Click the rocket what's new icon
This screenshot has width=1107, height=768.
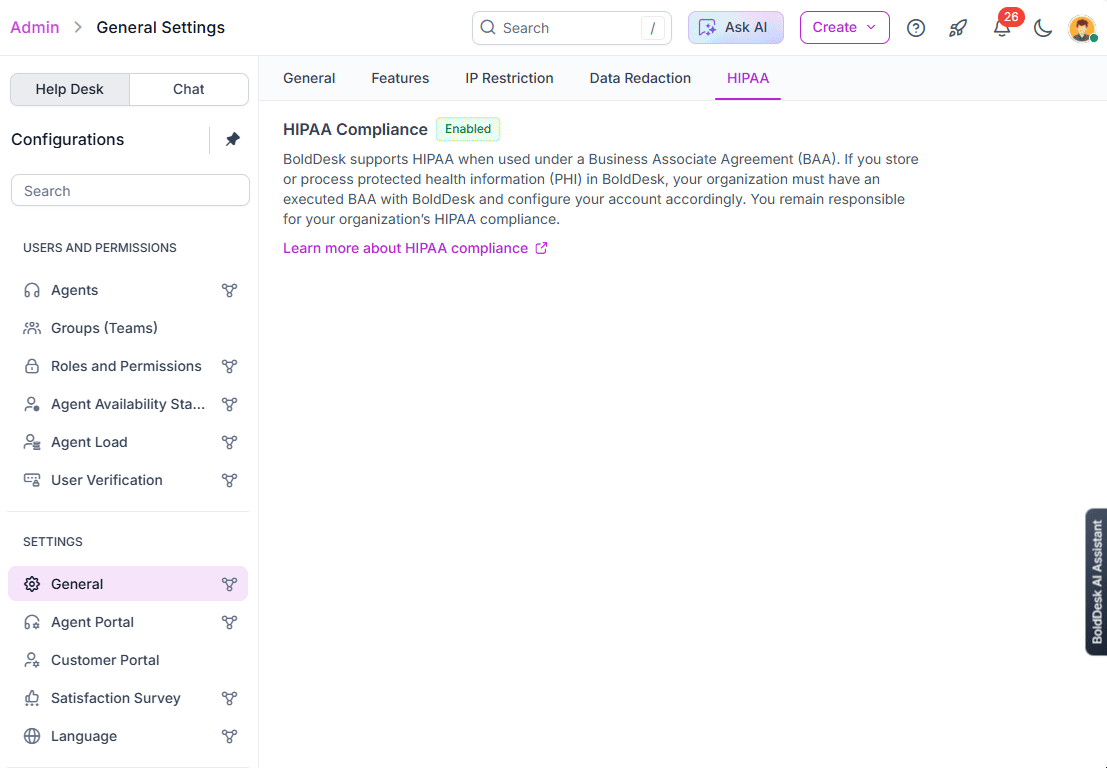(x=958, y=28)
